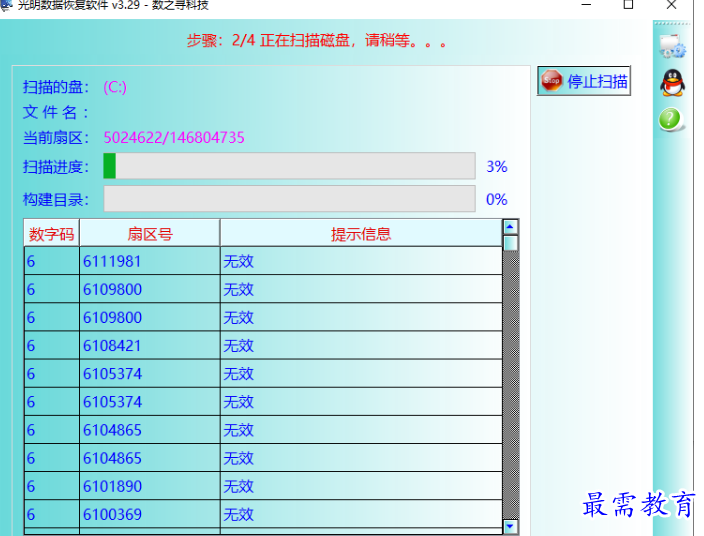The image size is (704, 536).
Task: Open the QQ penguin contact icon
Action: coord(672,83)
